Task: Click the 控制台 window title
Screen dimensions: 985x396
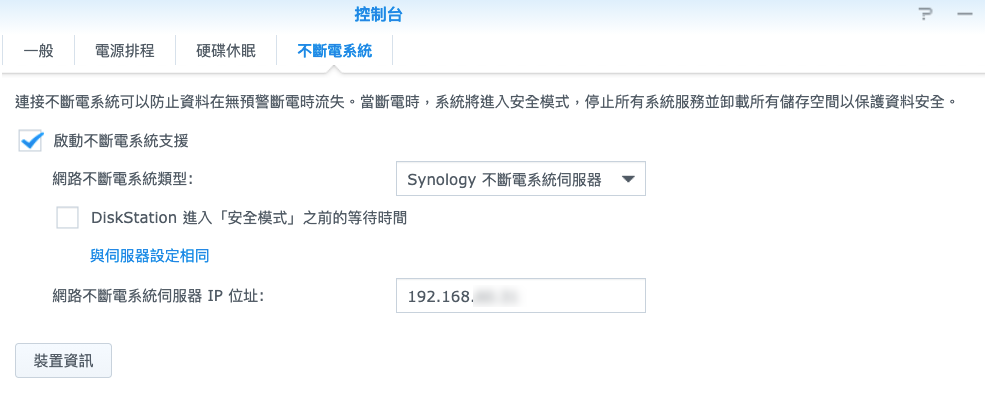Action: coord(378,14)
